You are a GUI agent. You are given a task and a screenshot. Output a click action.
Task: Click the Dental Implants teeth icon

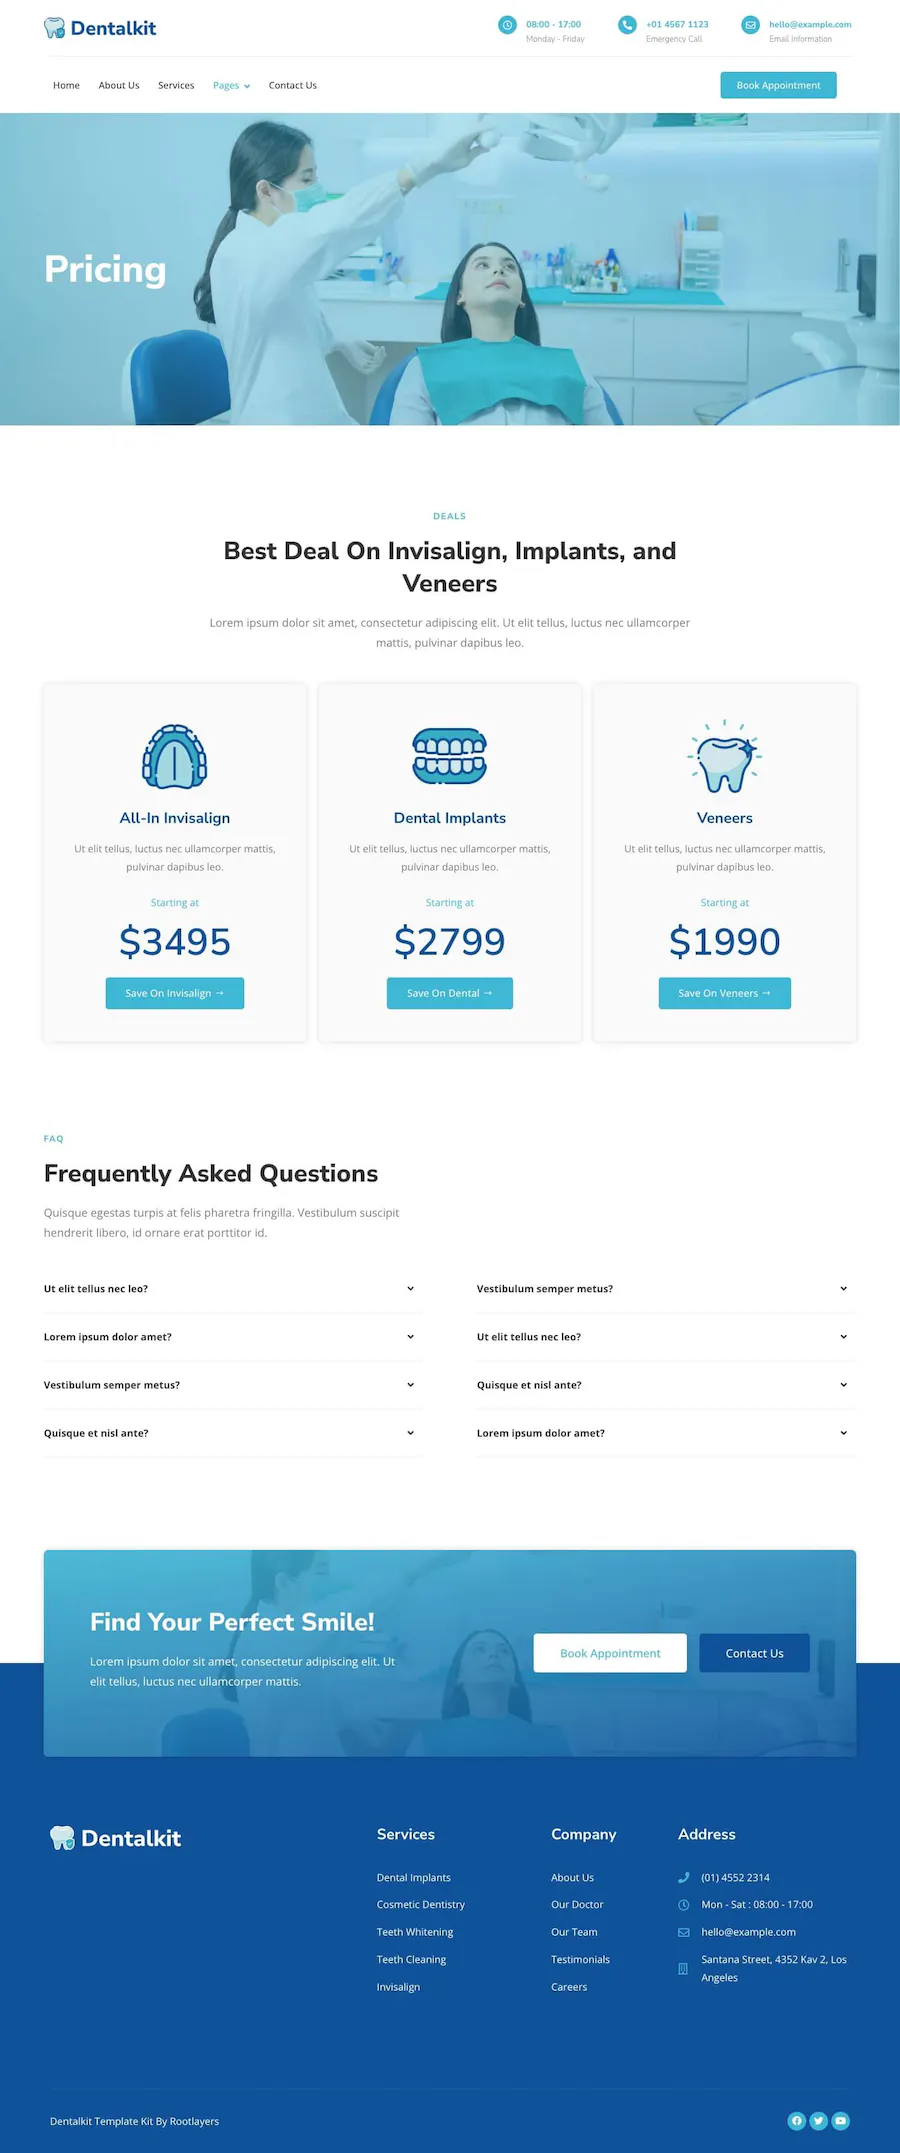pyautogui.click(x=450, y=756)
